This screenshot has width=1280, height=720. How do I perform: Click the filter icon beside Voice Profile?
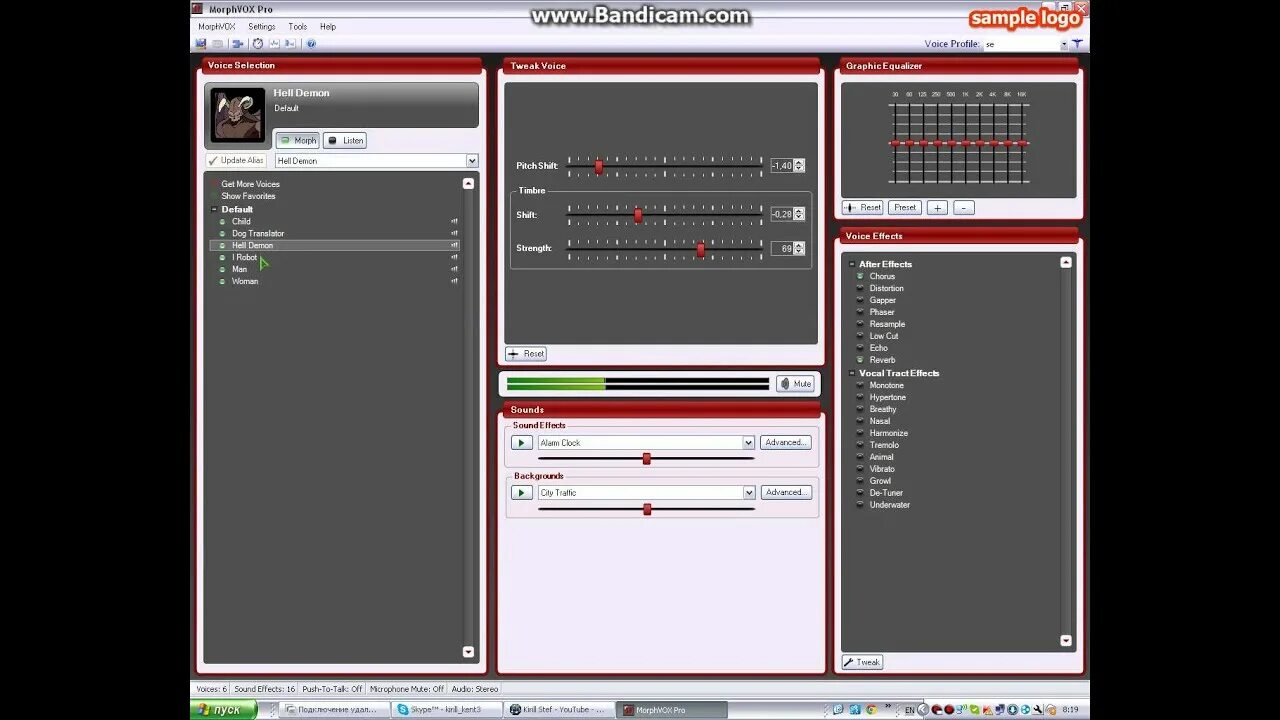click(1077, 44)
